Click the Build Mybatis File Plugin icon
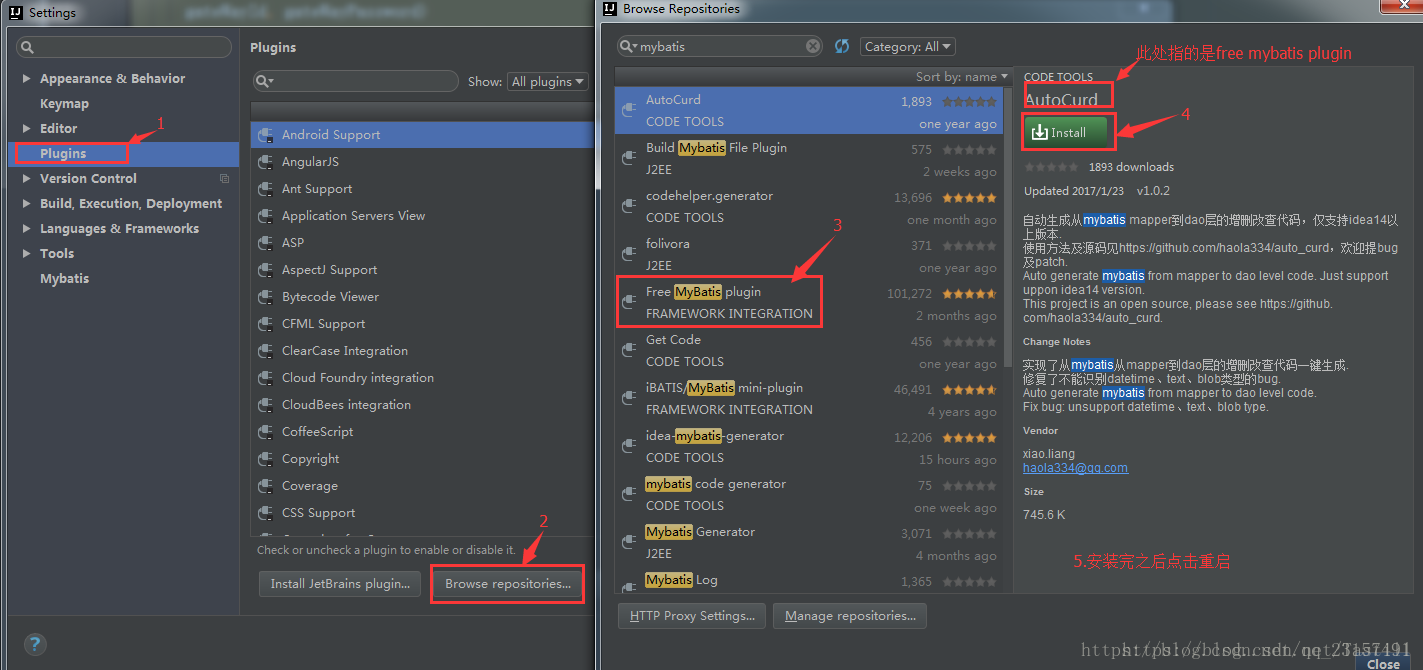This screenshot has height=670, width=1423. point(629,158)
